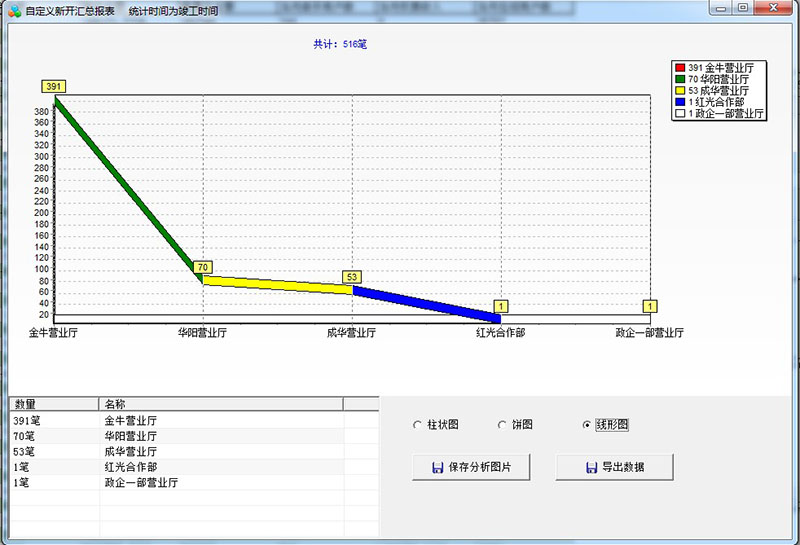Click the 共计: 516笔 chart title
The width and height of the screenshot is (800, 545).
tap(340, 44)
